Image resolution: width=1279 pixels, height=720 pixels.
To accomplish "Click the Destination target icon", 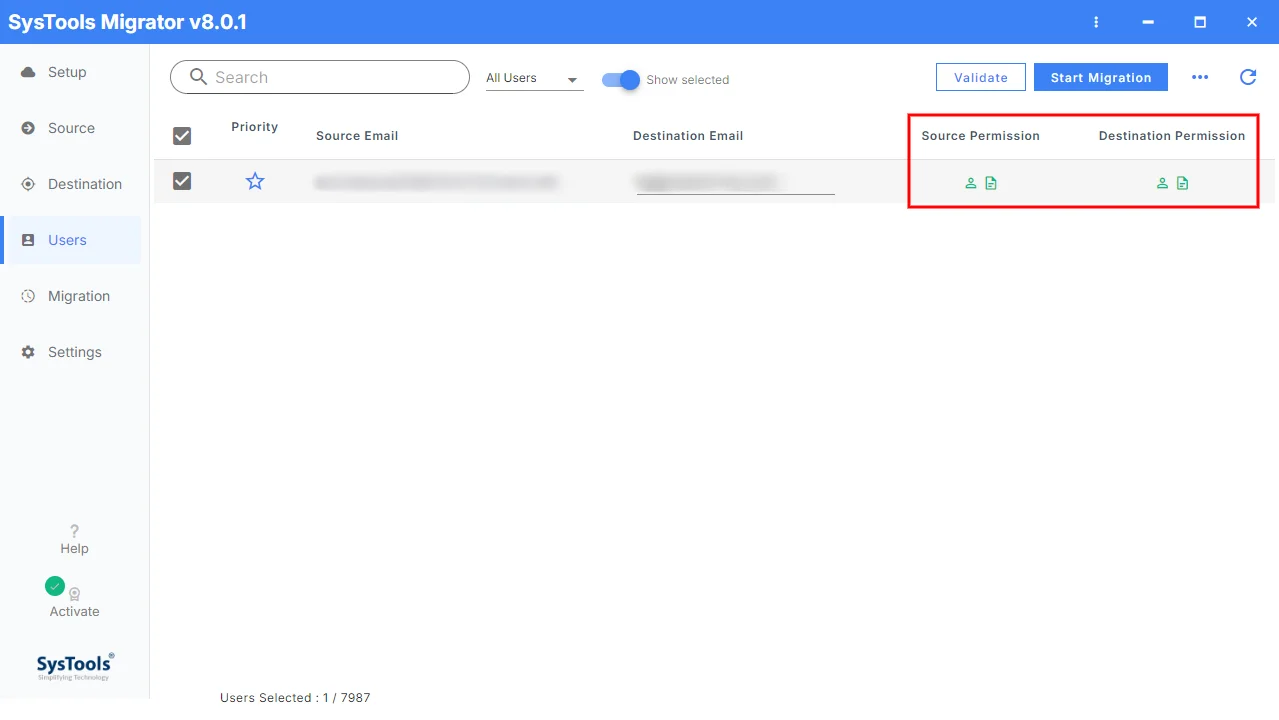I will click(28, 184).
